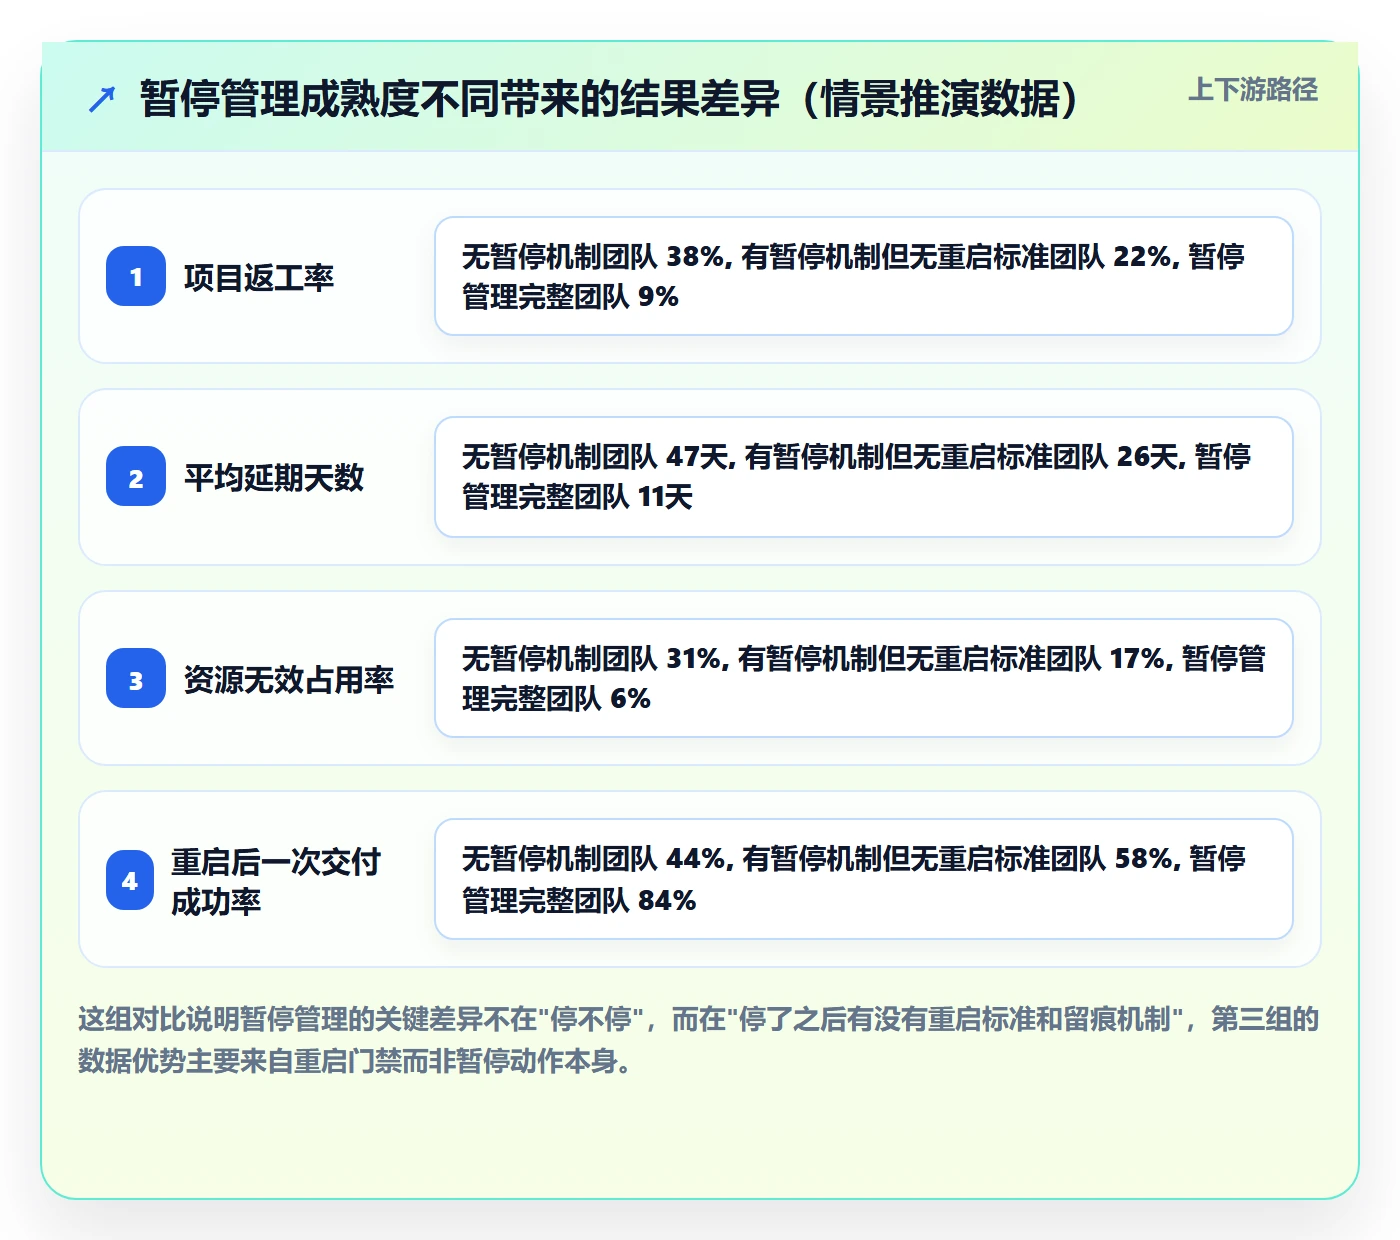Click the value box containing 38%, 22%, 9%
The image size is (1400, 1240).
coord(864,276)
